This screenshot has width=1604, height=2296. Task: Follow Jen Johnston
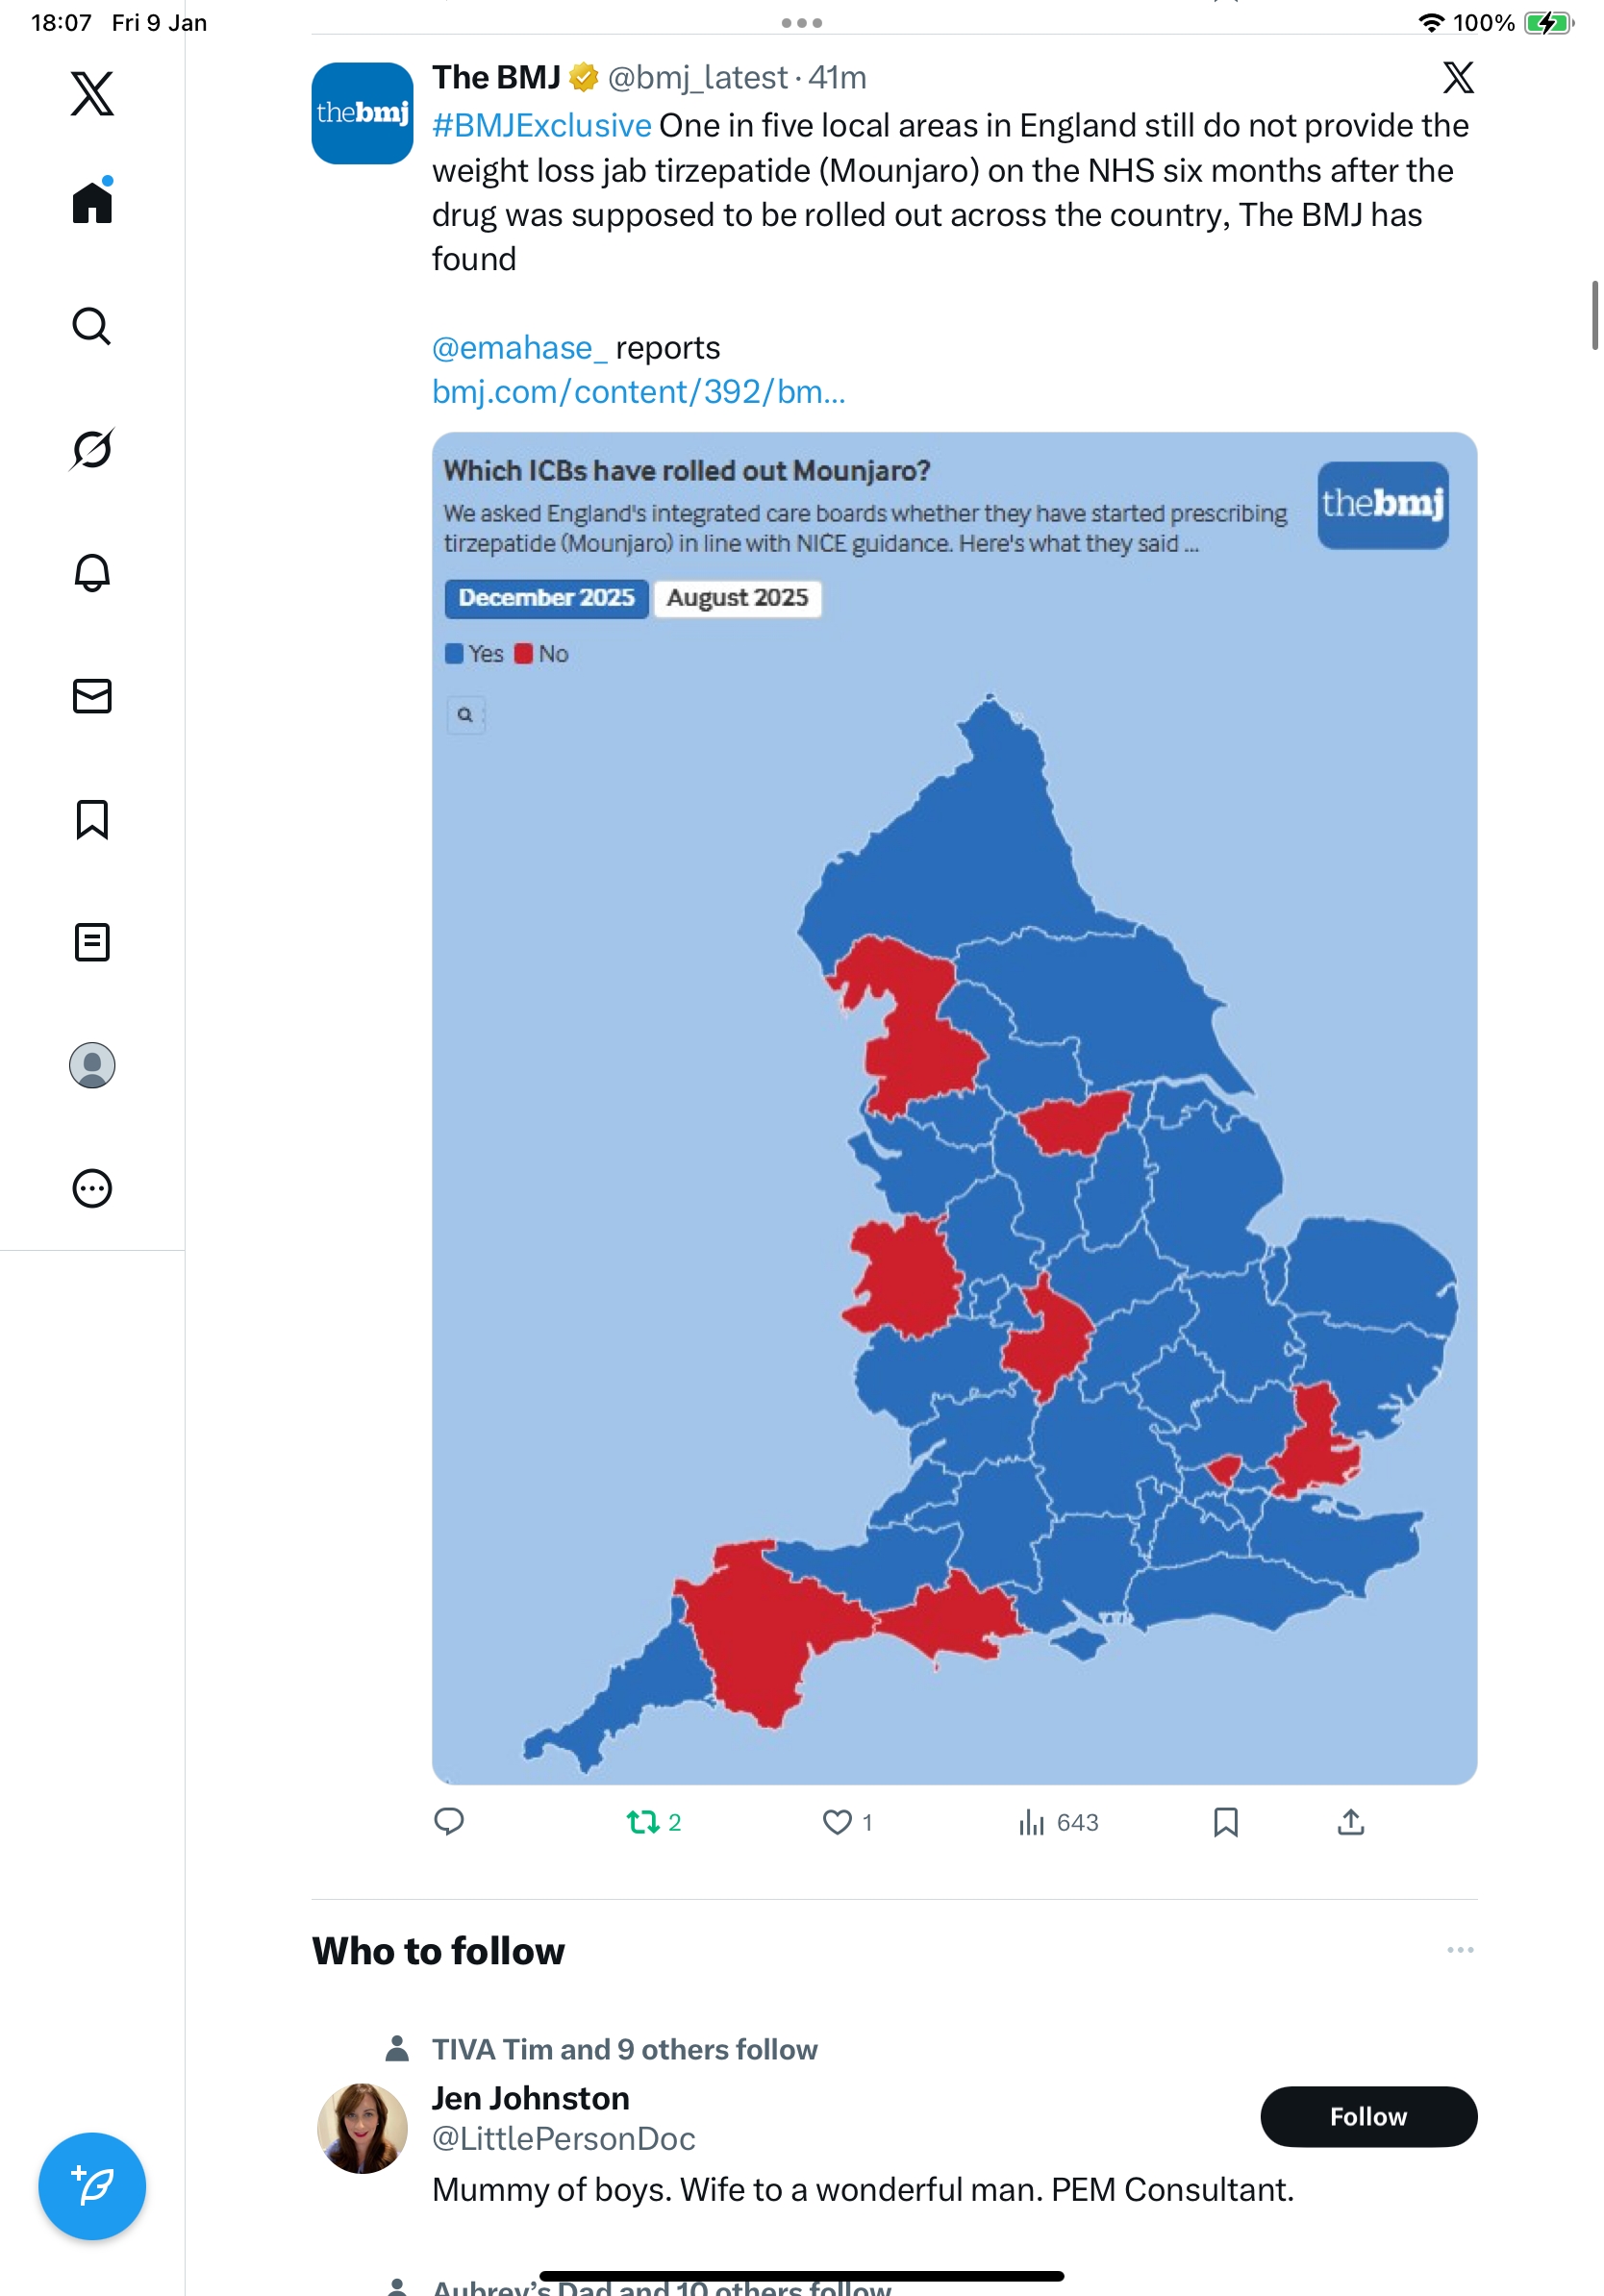(1367, 2116)
